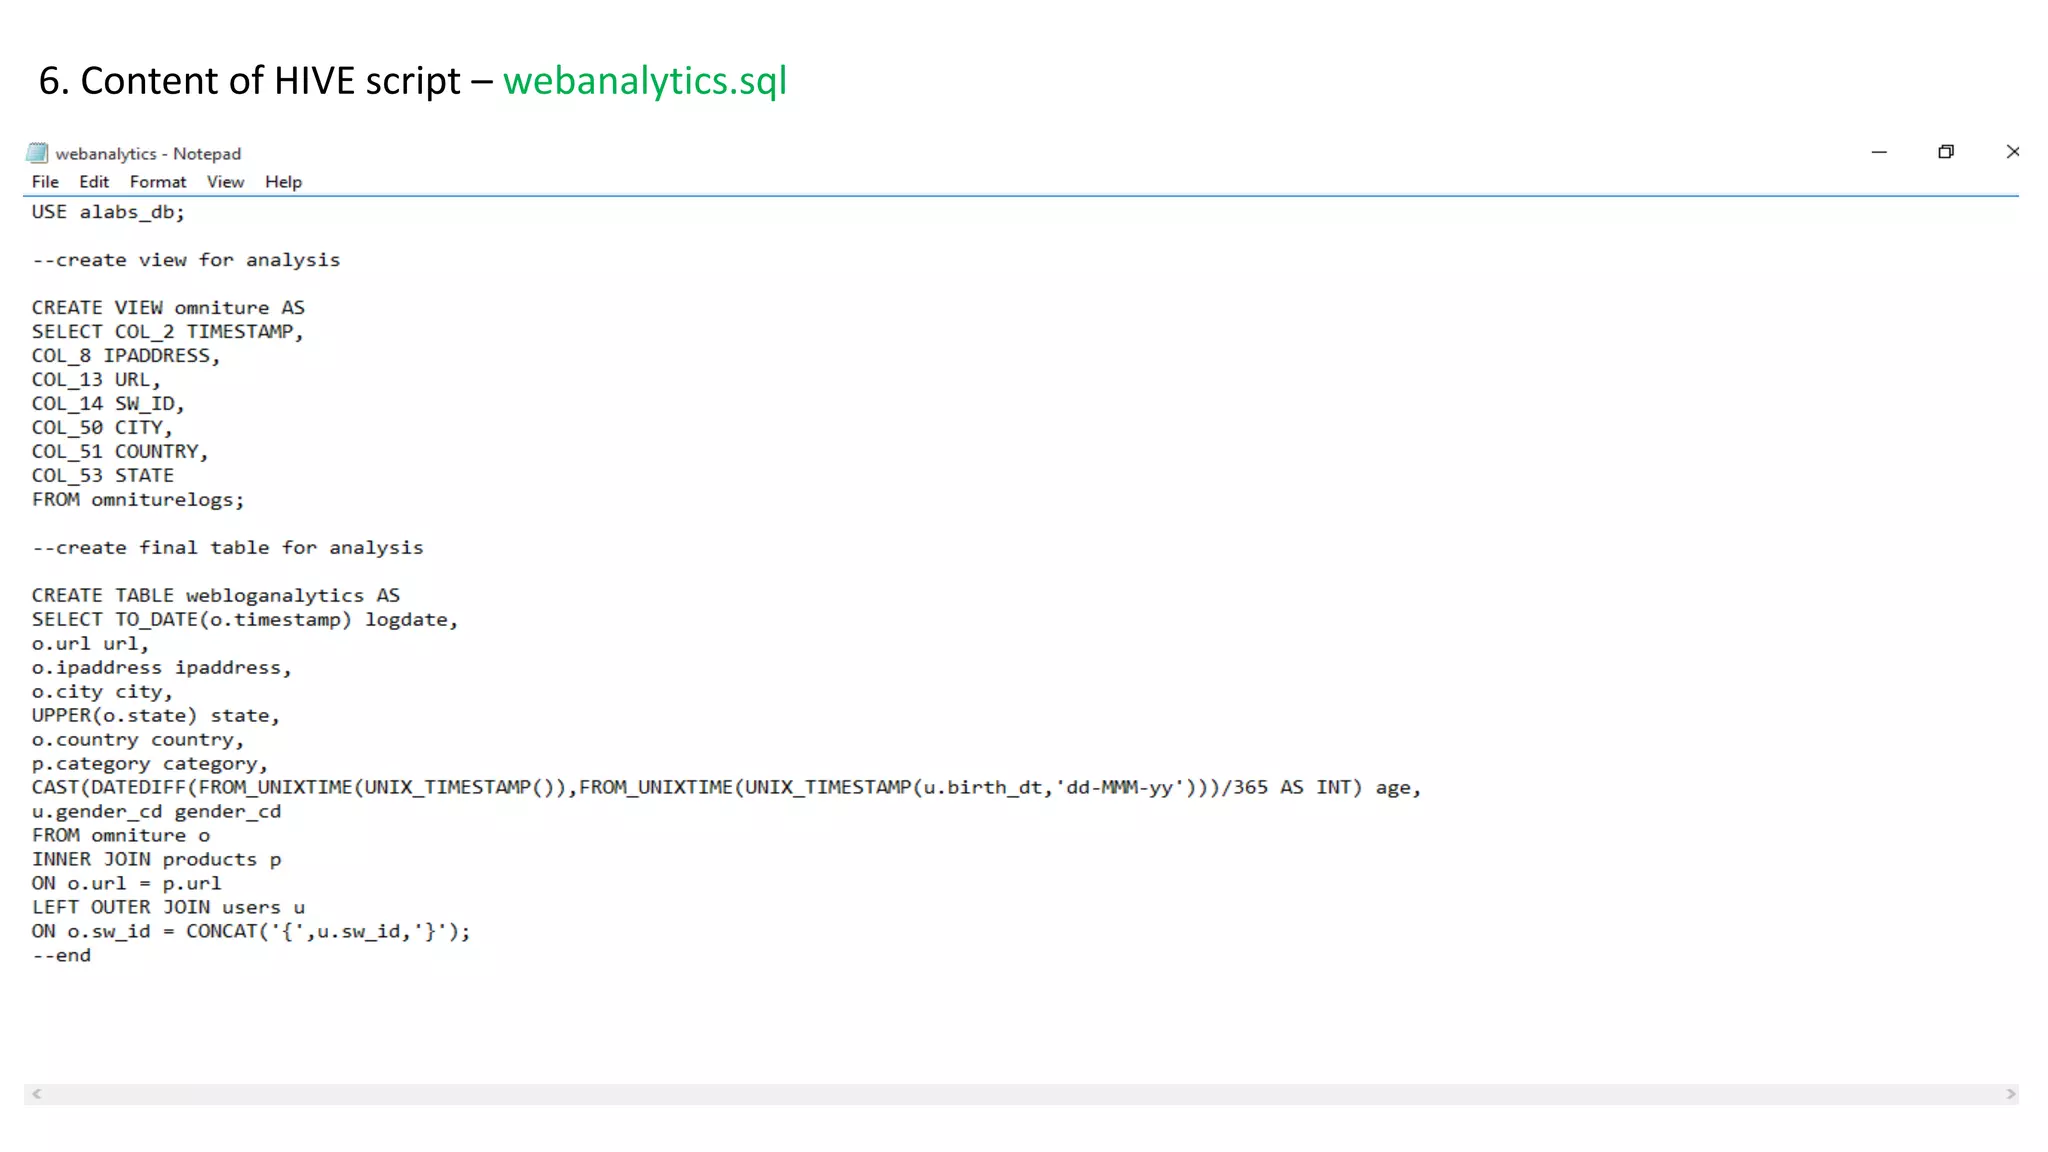Open the Format menu
Image resolution: width=2048 pixels, height=1152 pixels.
click(158, 182)
